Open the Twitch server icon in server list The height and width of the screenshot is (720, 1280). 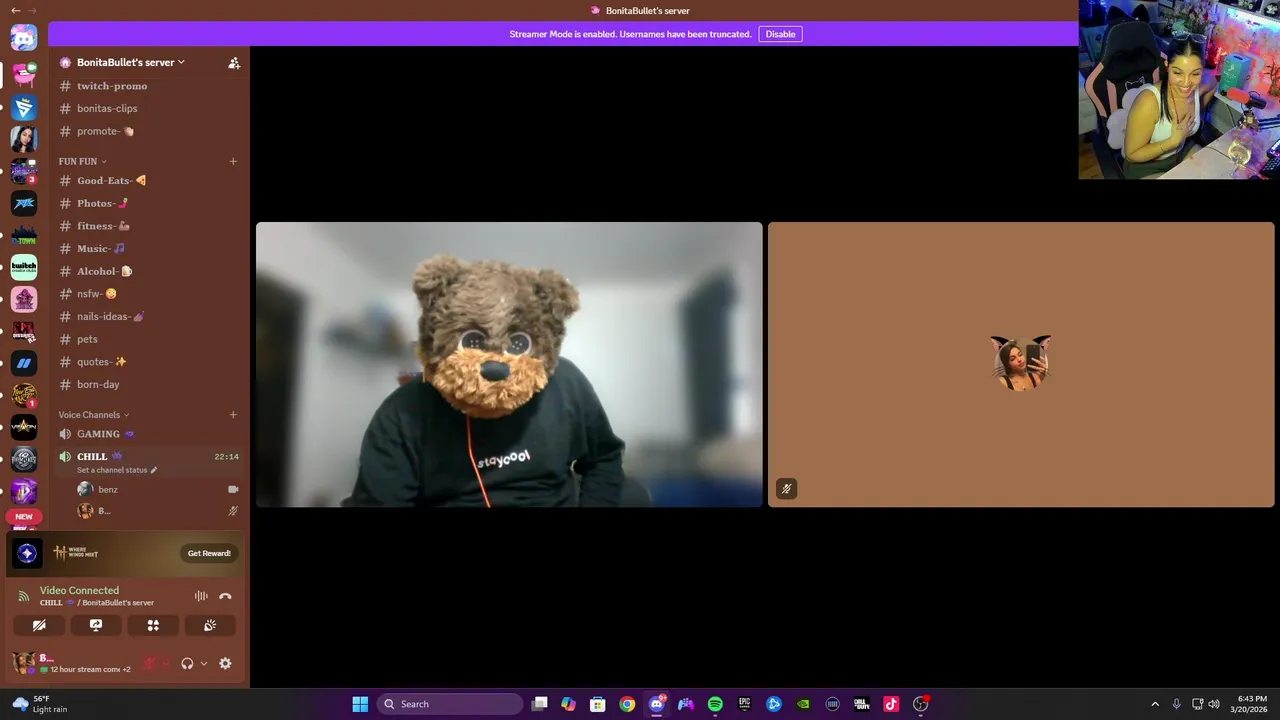24,267
